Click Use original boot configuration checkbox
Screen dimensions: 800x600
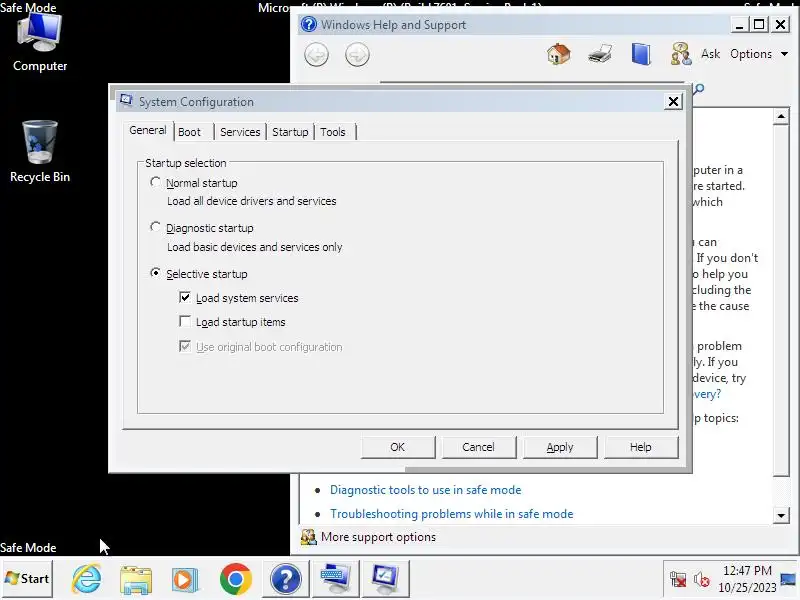[x=185, y=346]
